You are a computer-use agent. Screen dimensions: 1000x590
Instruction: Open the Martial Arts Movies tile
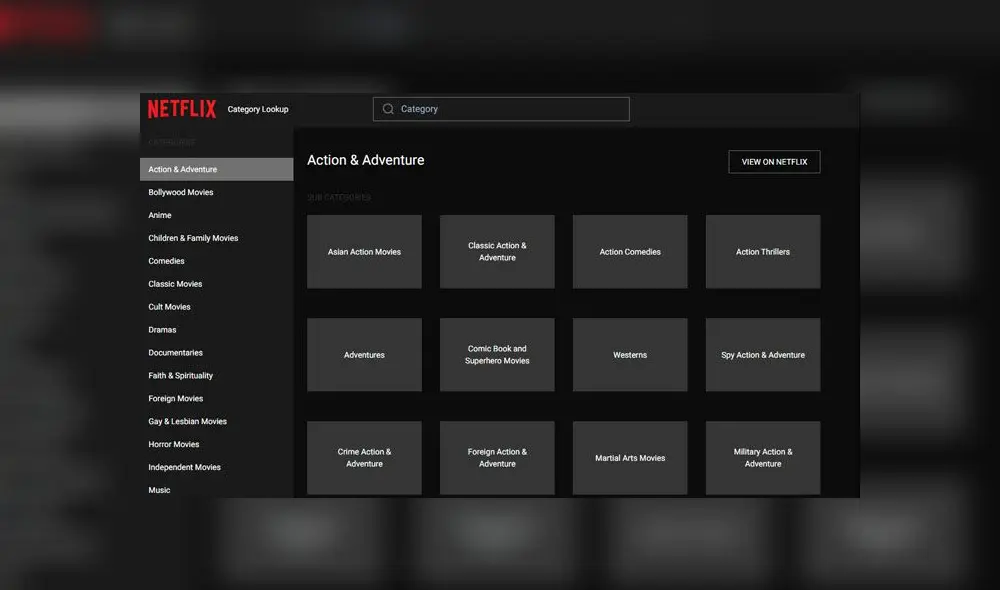click(x=630, y=458)
